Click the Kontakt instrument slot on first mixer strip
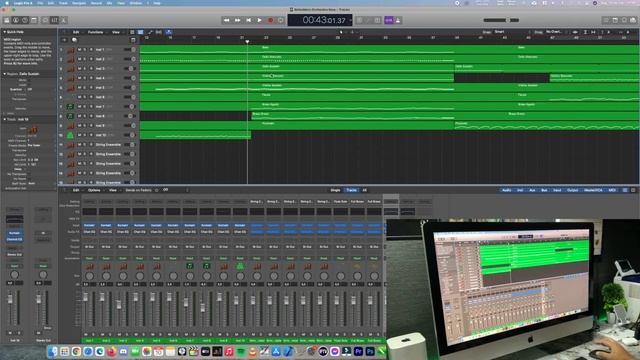The height and width of the screenshot is (360, 640). click(x=89, y=225)
